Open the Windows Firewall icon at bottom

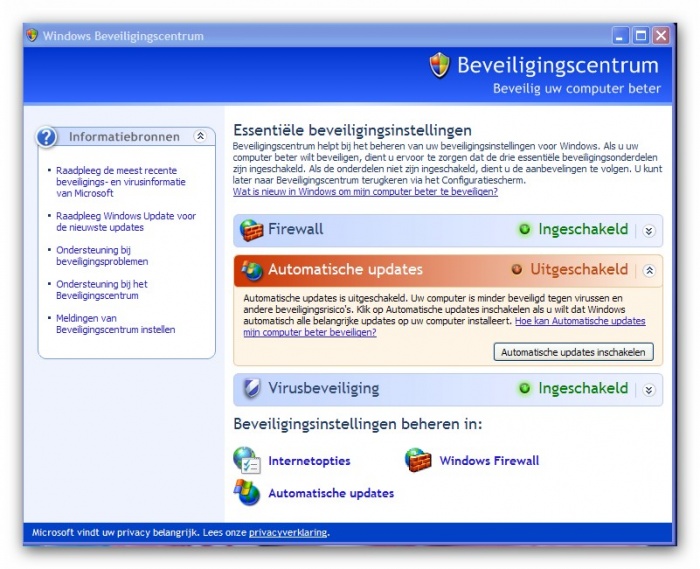pos(418,460)
